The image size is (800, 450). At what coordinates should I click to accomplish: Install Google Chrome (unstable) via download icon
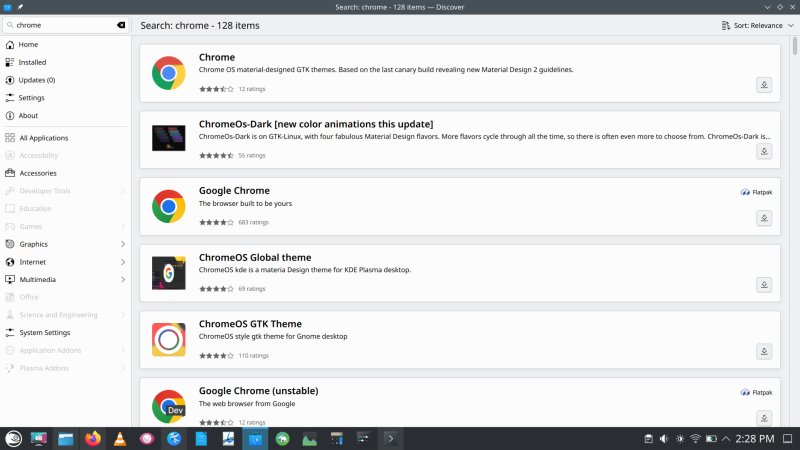click(764, 418)
